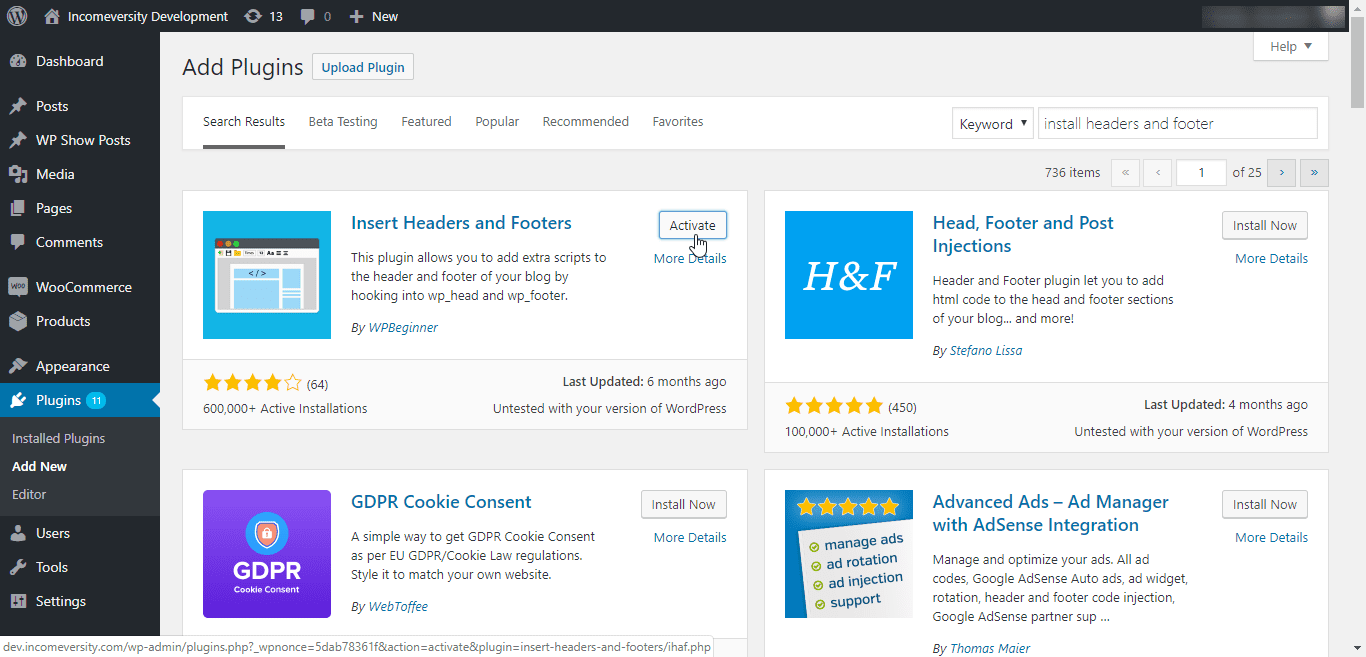Switch to the Recommended tab
This screenshot has height=657, width=1366.
point(586,122)
